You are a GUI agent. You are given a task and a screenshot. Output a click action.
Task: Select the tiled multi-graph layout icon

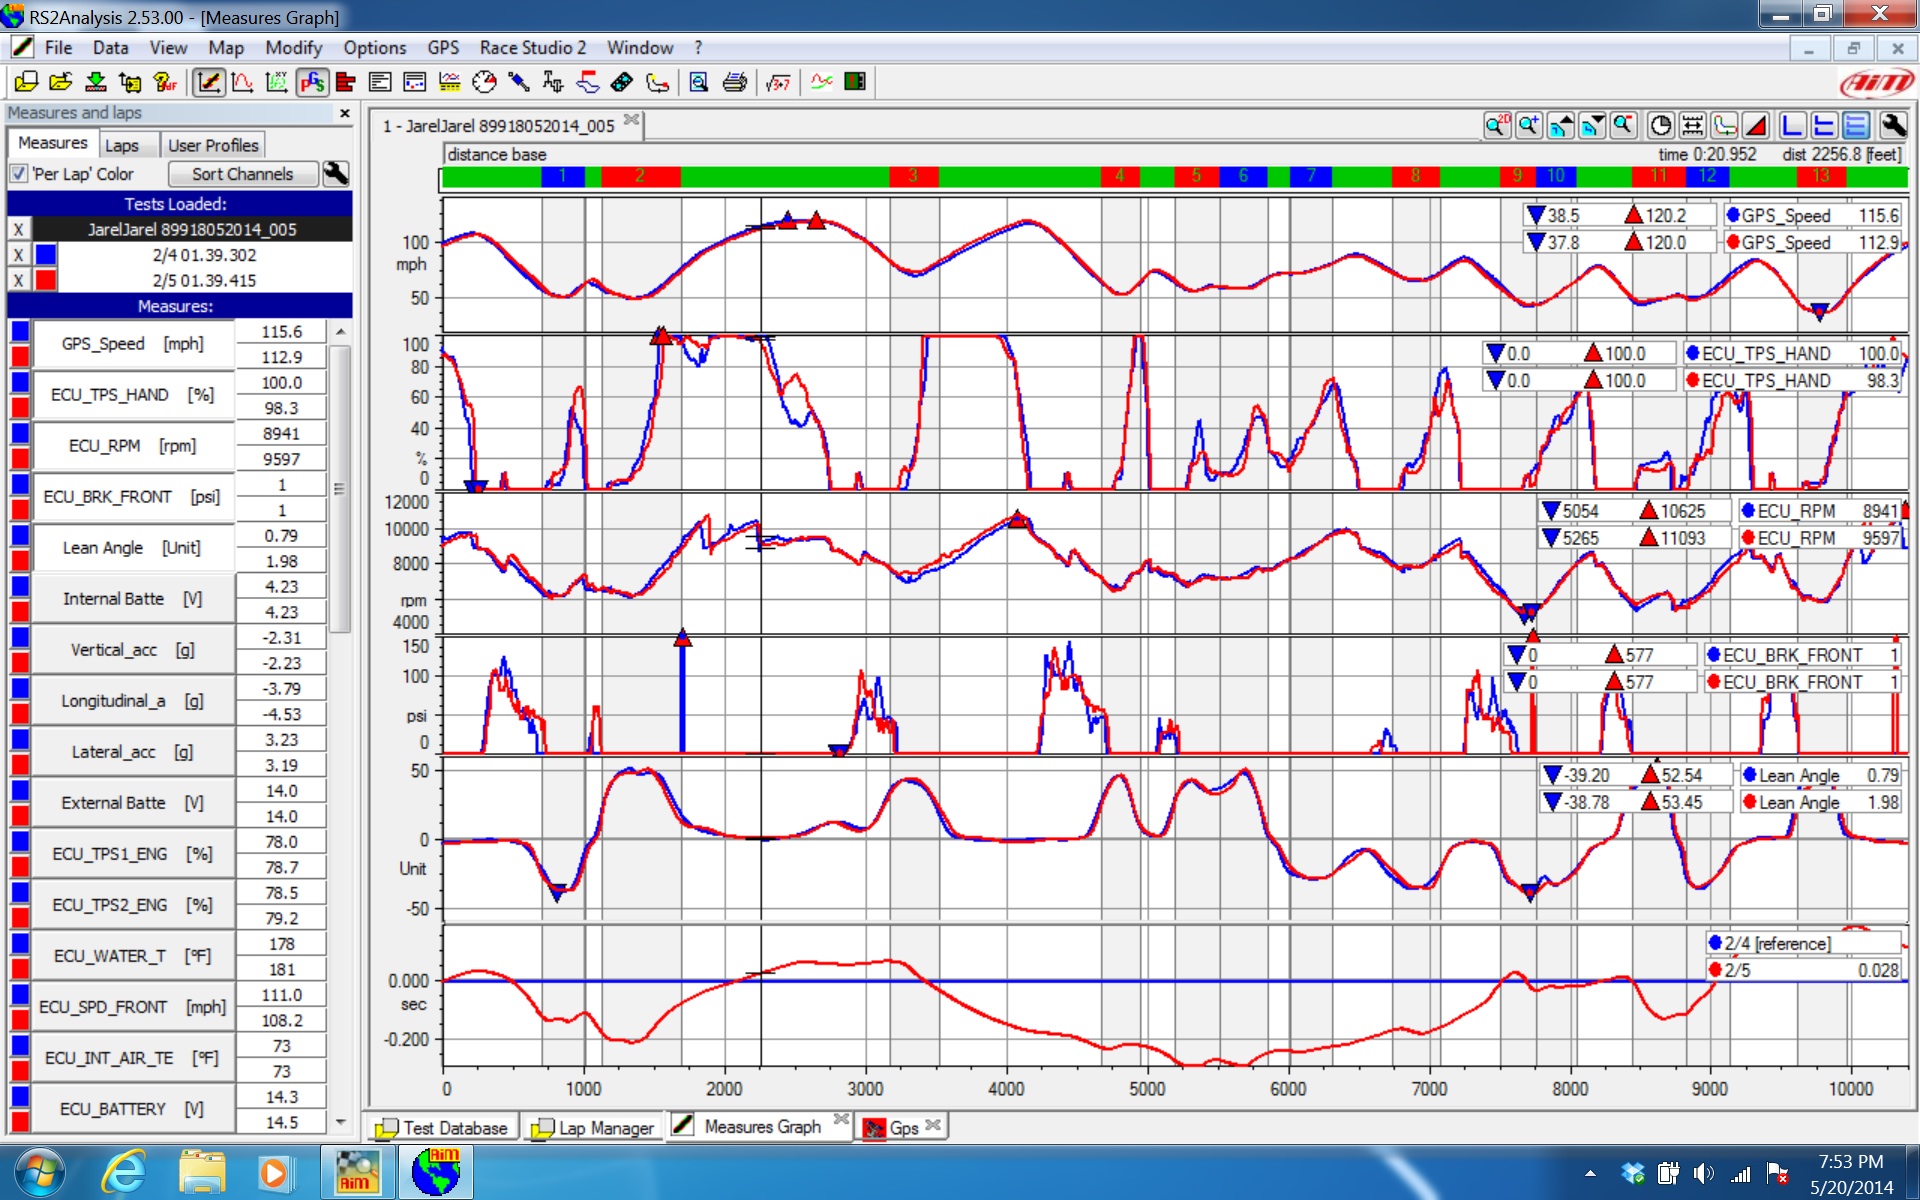(x=1857, y=126)
